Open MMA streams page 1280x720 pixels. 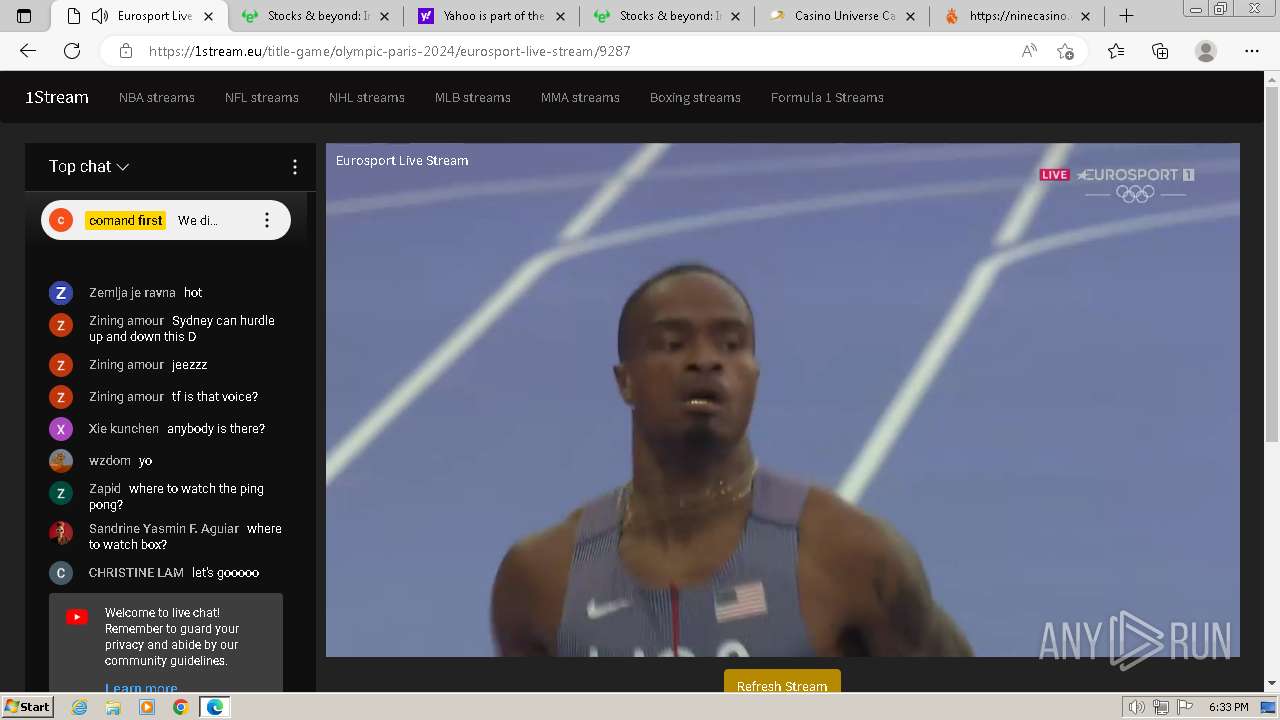point(580,97)
